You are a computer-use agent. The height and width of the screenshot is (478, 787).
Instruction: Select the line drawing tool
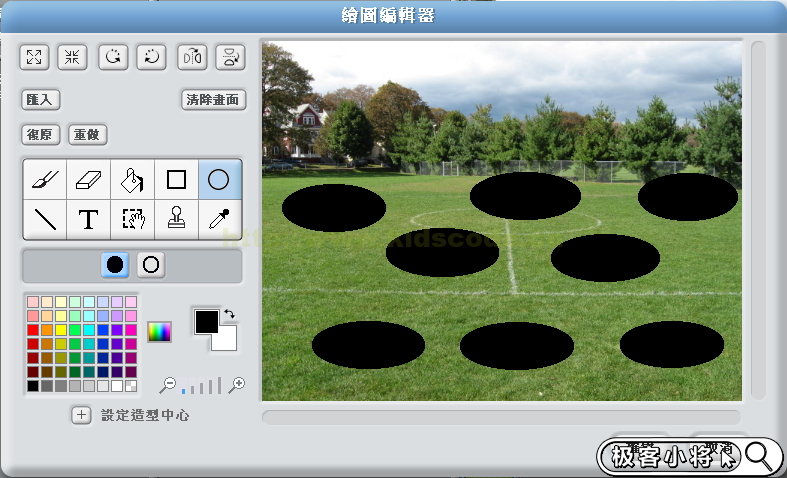pyautogui.click(x=45, y=219)
